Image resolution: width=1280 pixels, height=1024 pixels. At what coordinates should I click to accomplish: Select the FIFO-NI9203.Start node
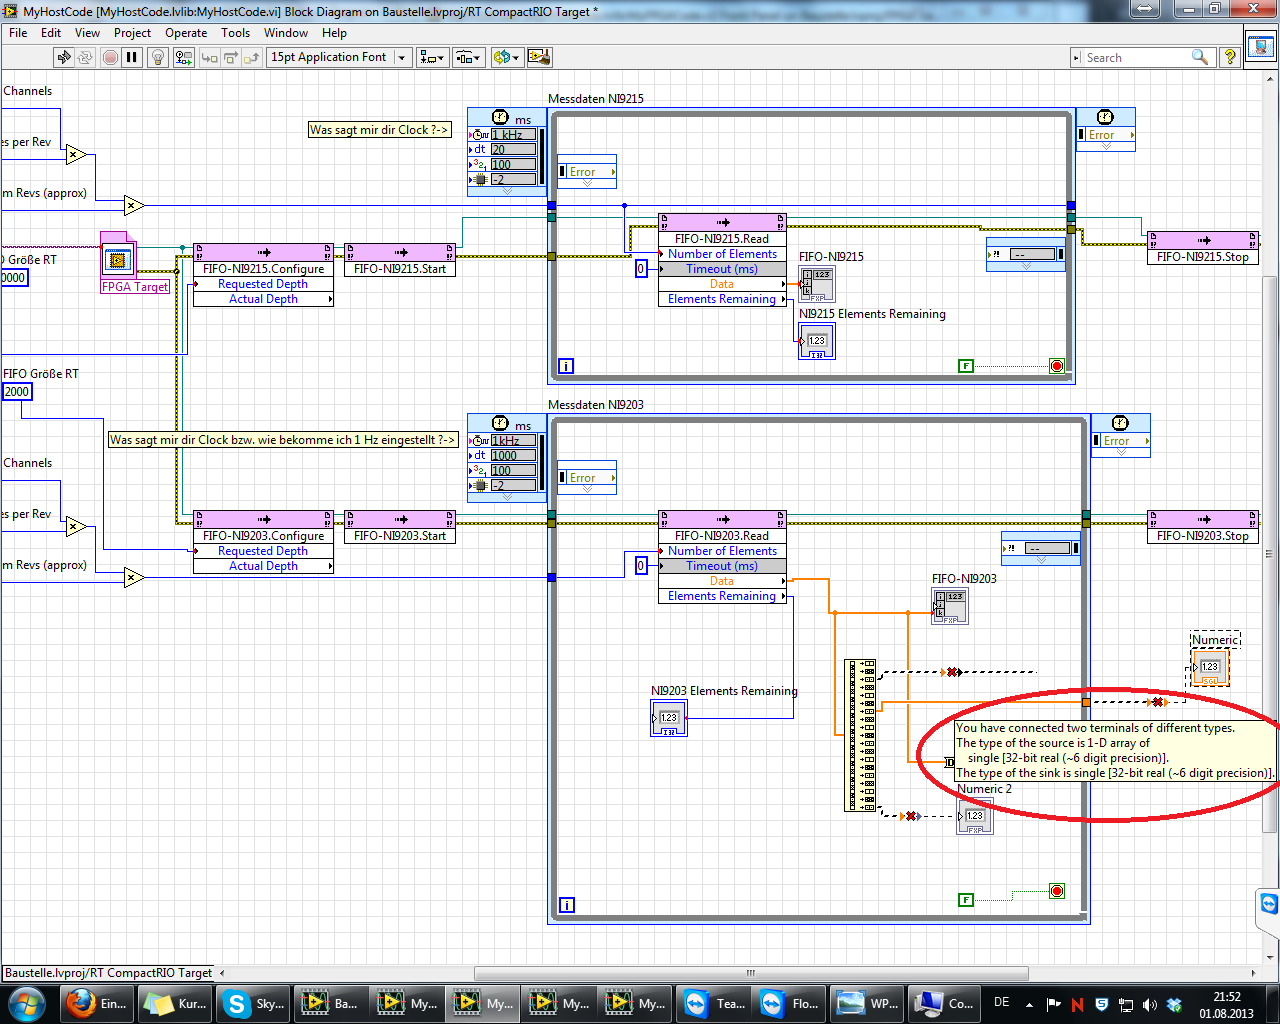tap(400, 527)
